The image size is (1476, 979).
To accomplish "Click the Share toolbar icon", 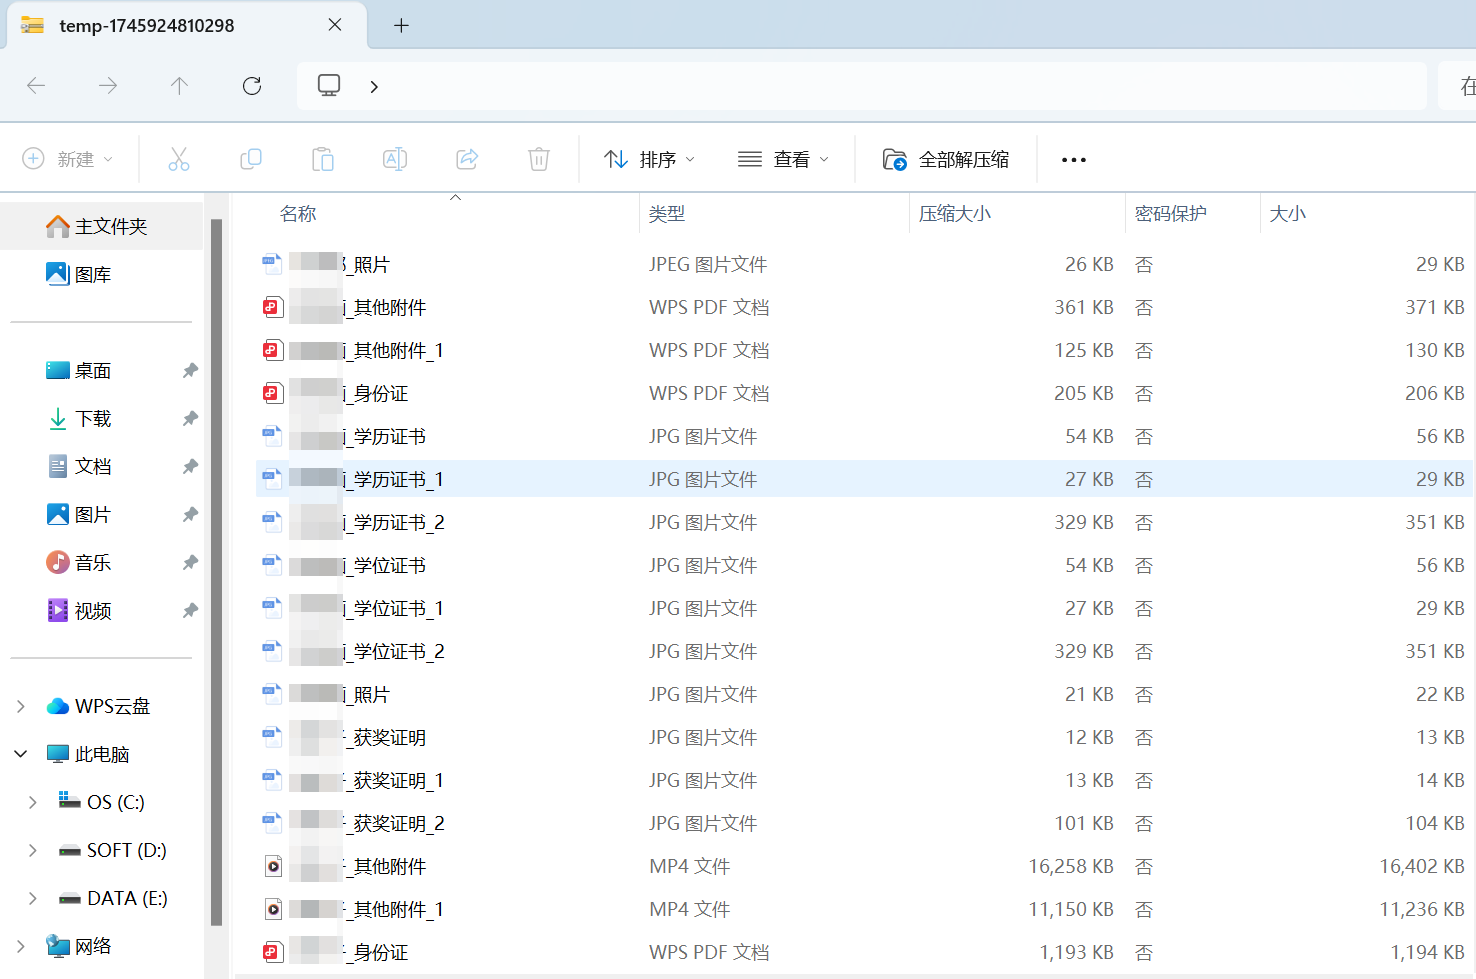I will 467,159.
